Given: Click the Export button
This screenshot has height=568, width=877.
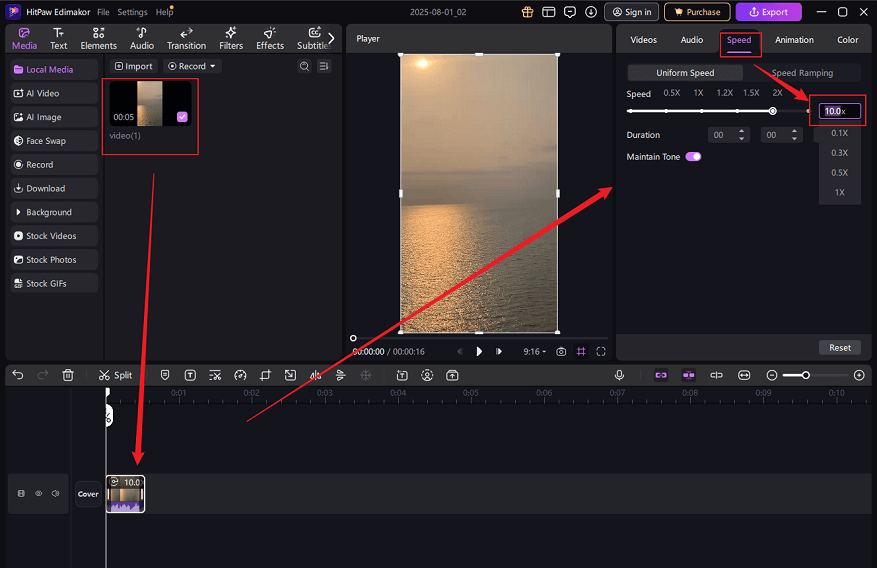Looking at the screenshot, I should (768, 12).
